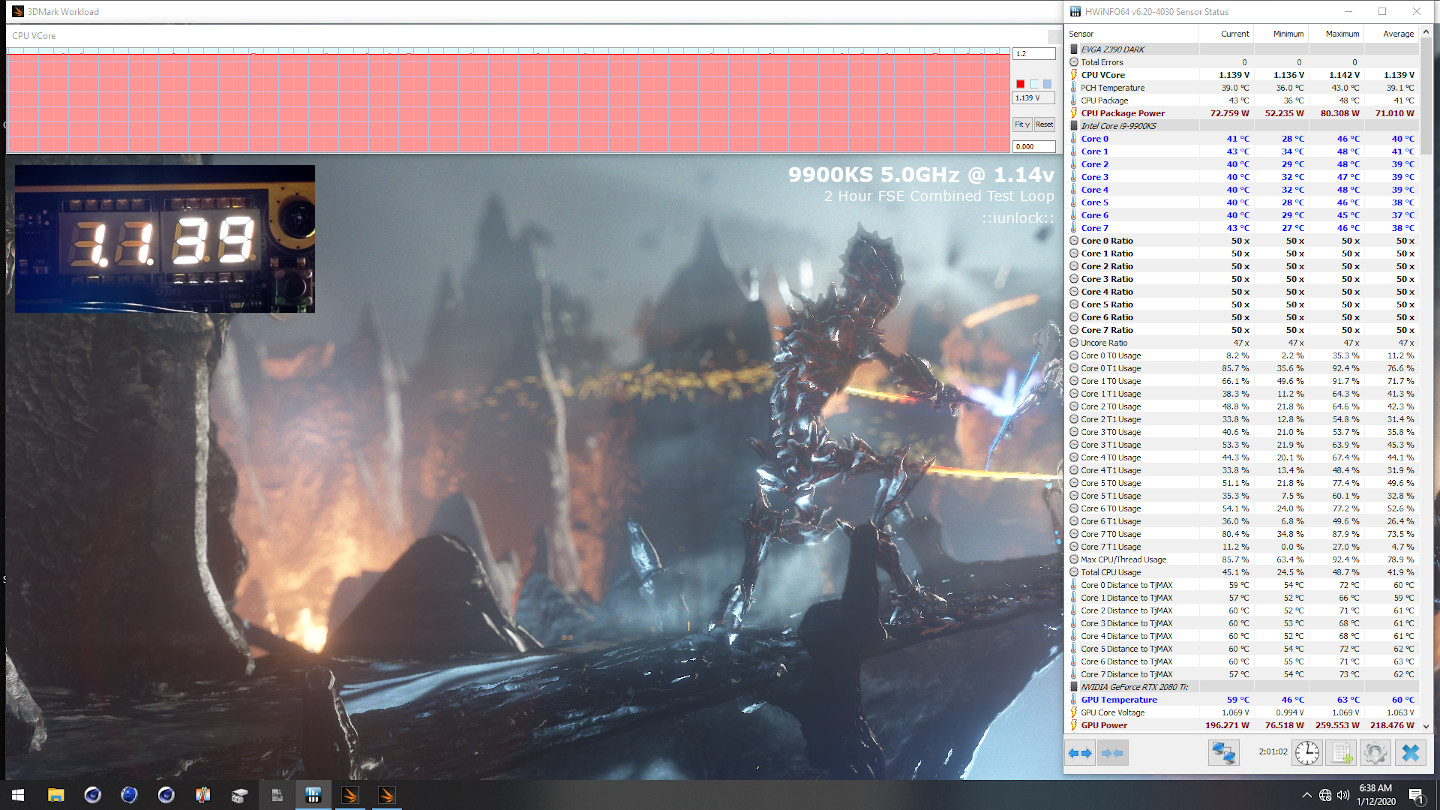Click the light blue graph color swatch
The width and height of the screenshot is (1440, 810).
[1047, 84]
